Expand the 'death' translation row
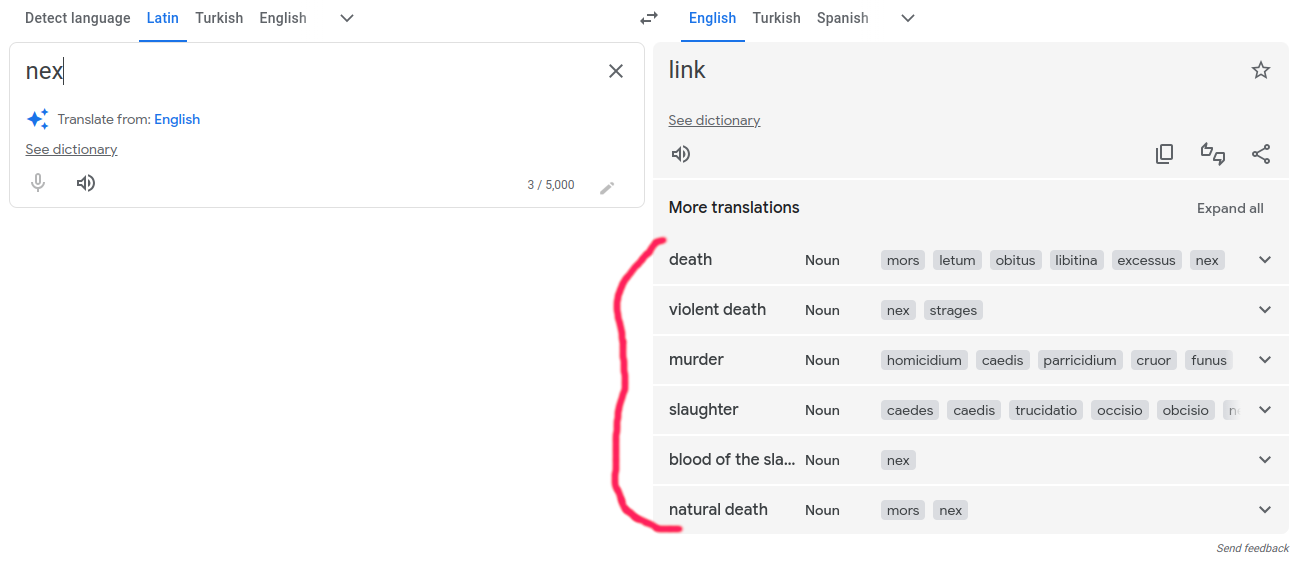Viewport: 1304px width, 564px height. pos(1265,260)
